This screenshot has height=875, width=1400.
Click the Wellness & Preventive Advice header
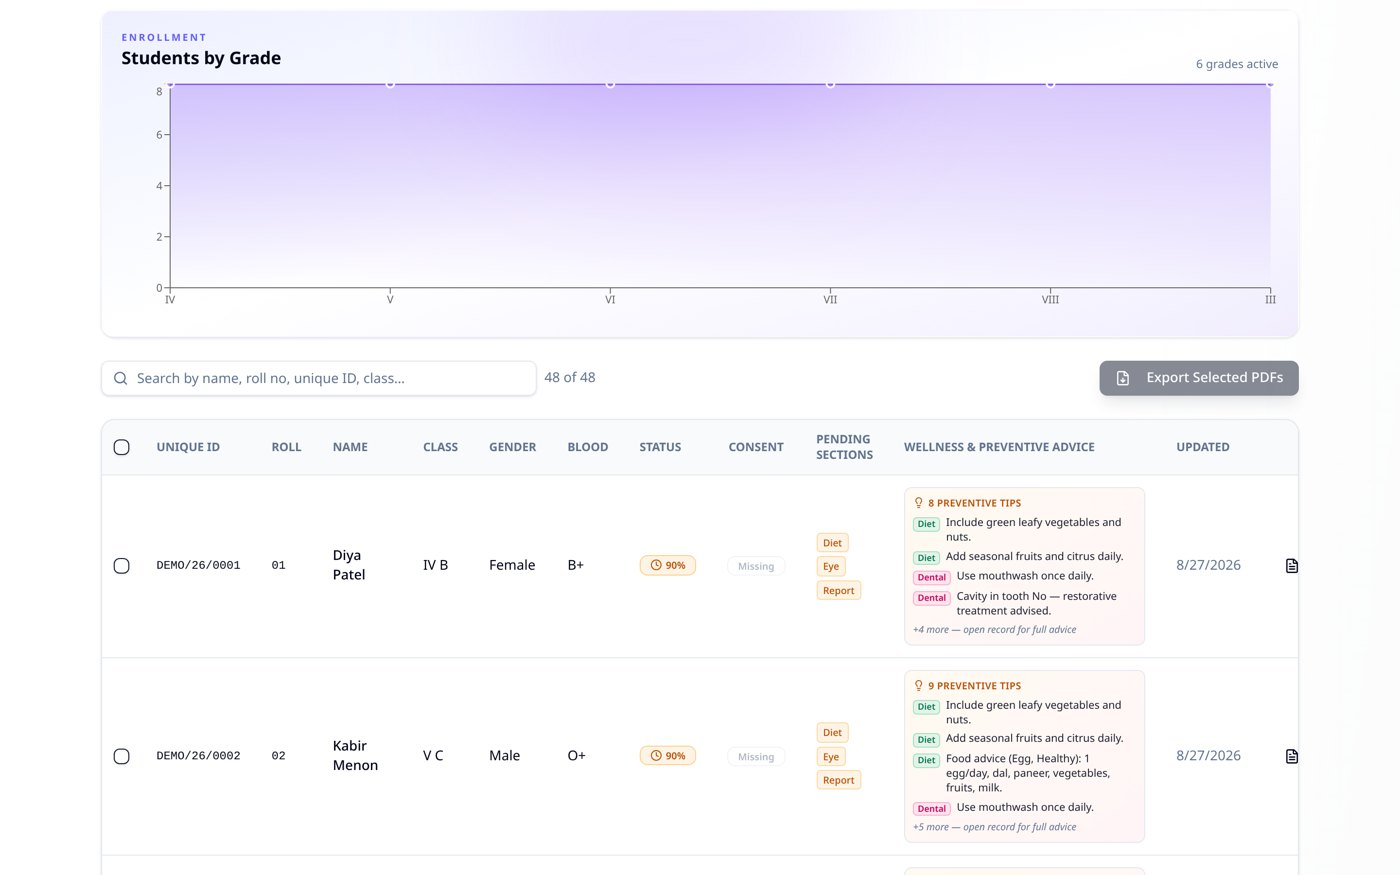pyautogui.click(x=999, y=447)
